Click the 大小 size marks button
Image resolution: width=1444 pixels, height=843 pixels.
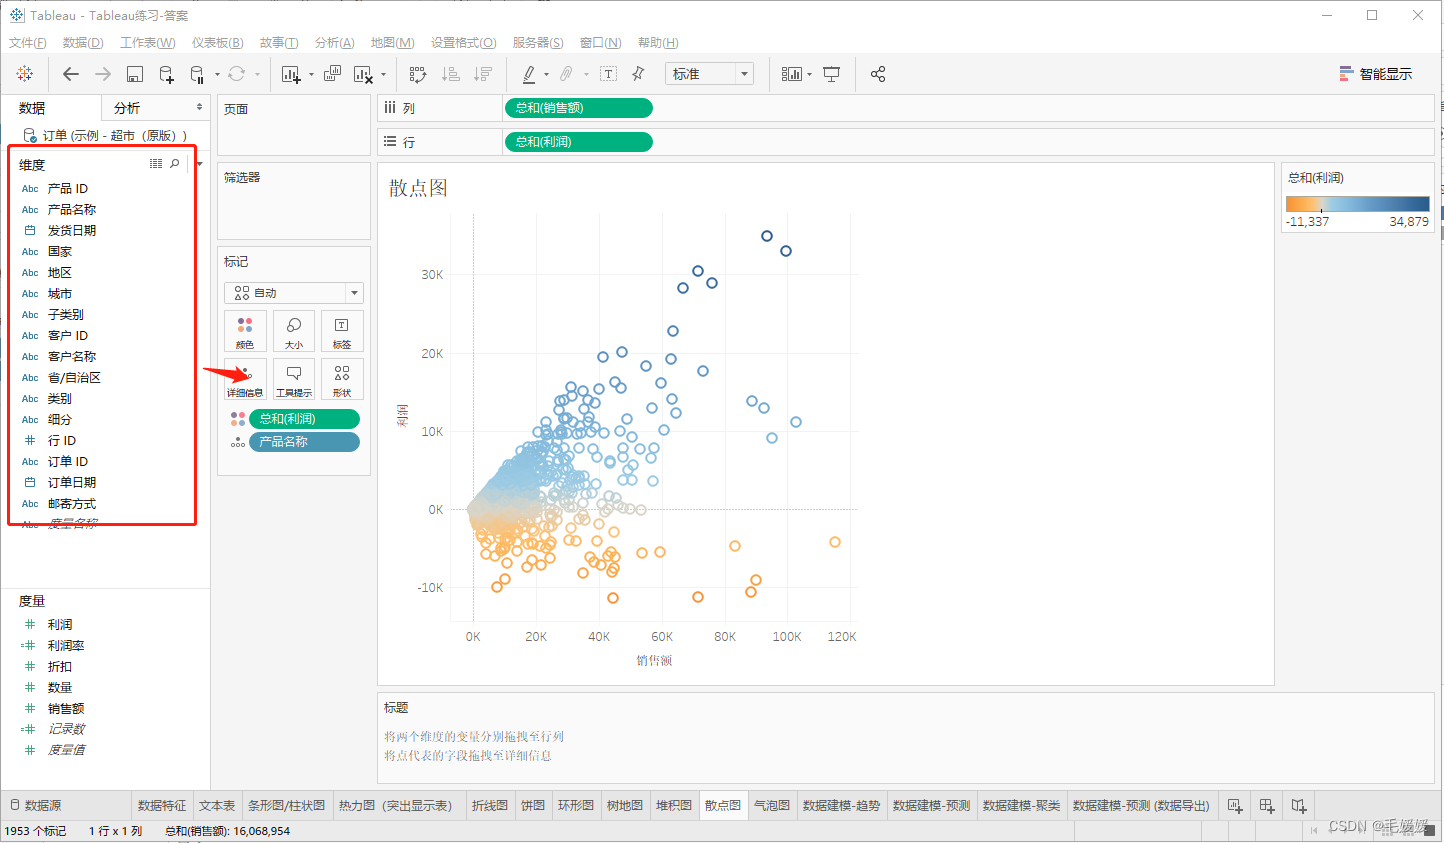(x=294, y=331)
